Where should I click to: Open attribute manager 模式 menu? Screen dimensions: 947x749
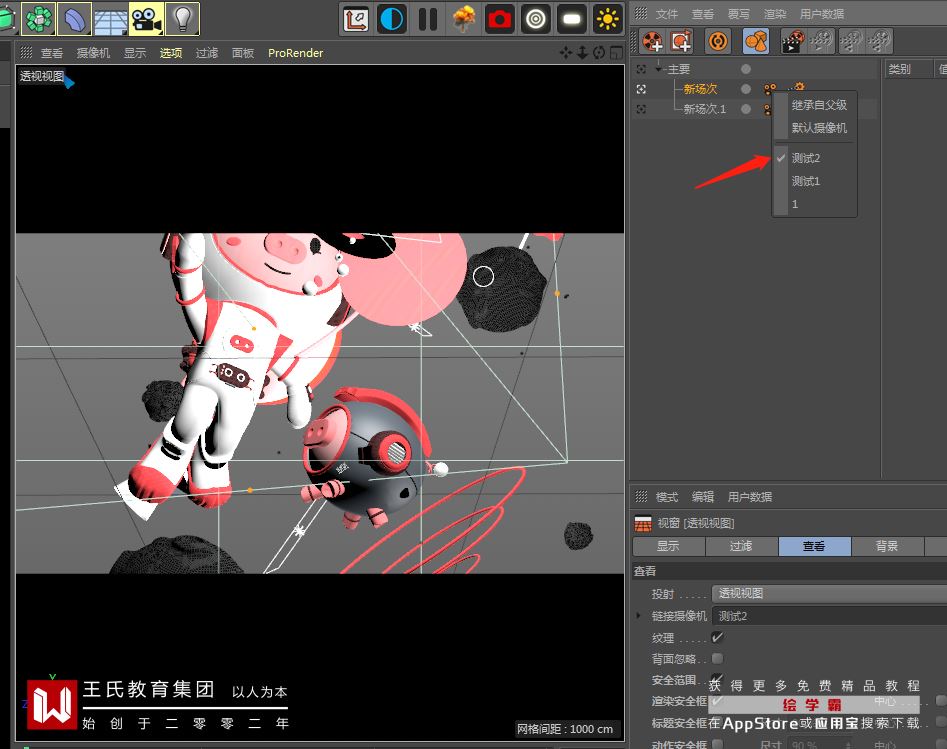click(667, 497)
